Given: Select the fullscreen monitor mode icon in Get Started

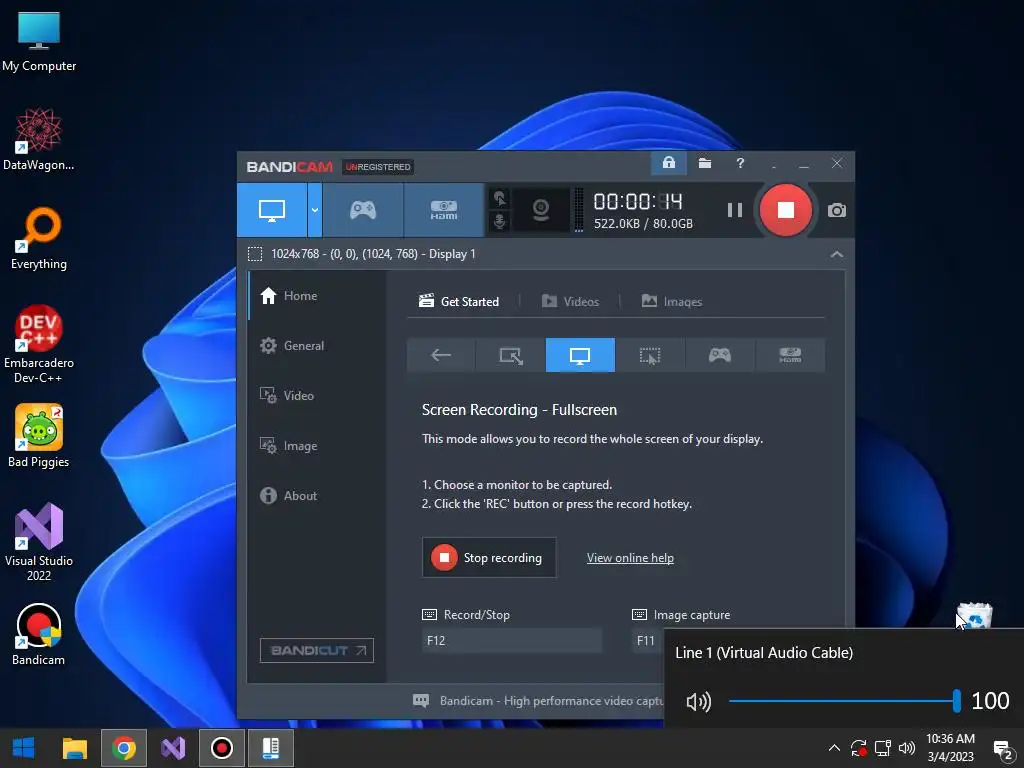Looking at the screenshot, I should [x=580, y=355].
